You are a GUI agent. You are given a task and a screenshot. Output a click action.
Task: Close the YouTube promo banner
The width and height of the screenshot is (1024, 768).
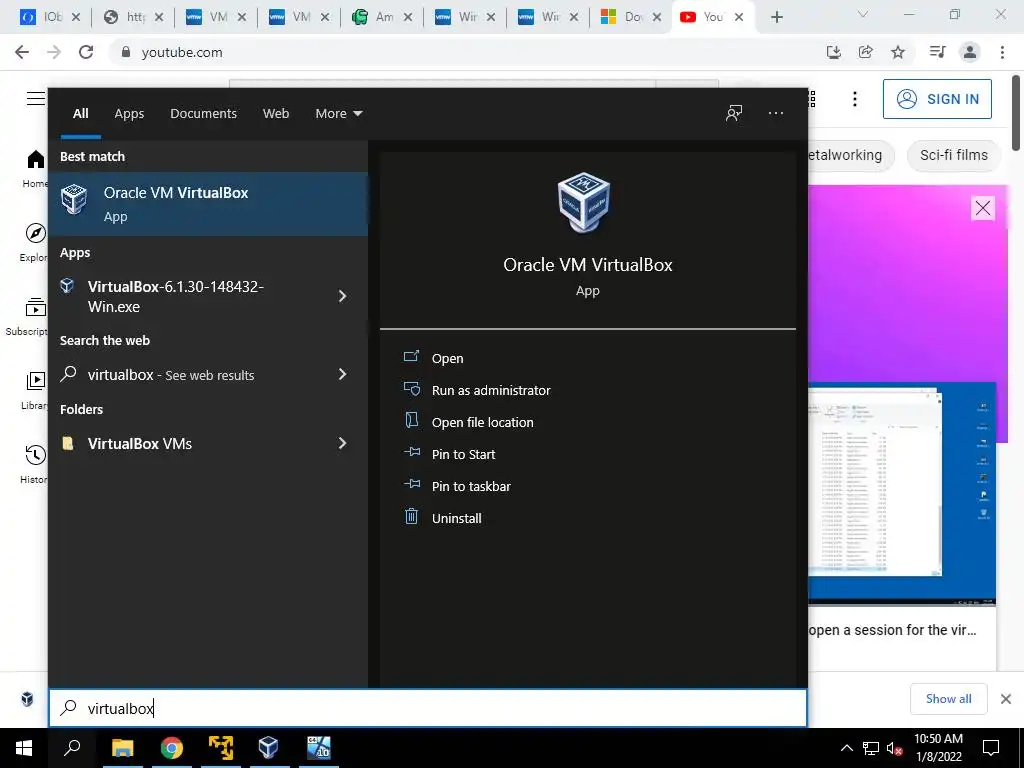(983, 208)
